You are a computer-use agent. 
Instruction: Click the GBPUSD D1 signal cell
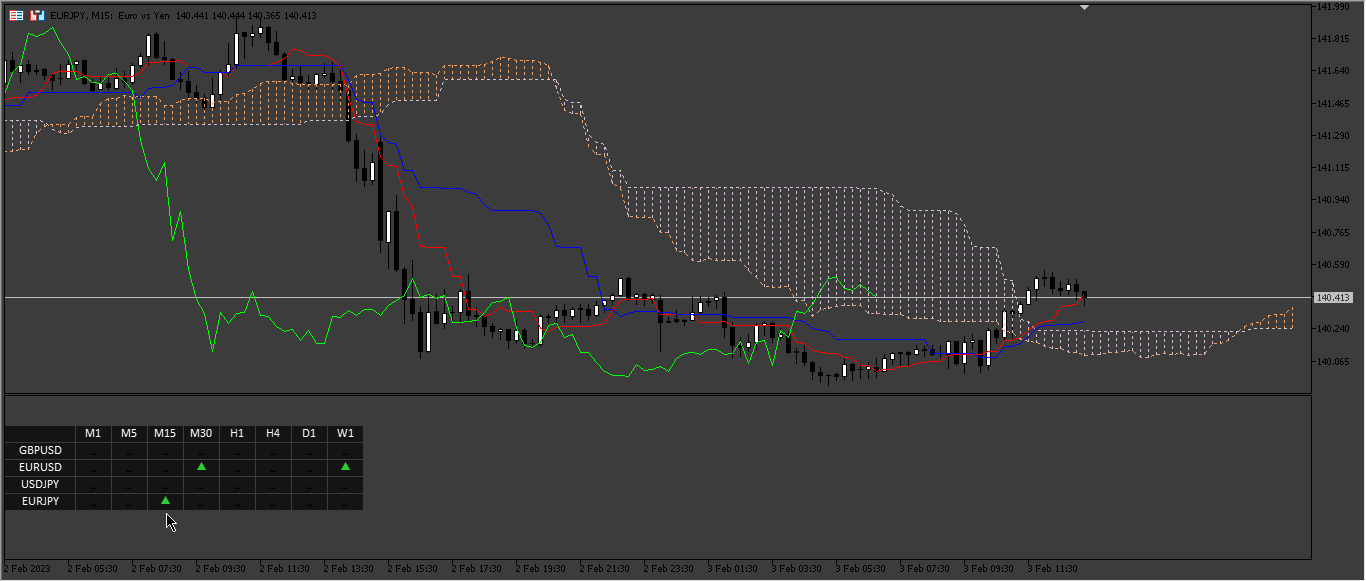click(309, 450)
